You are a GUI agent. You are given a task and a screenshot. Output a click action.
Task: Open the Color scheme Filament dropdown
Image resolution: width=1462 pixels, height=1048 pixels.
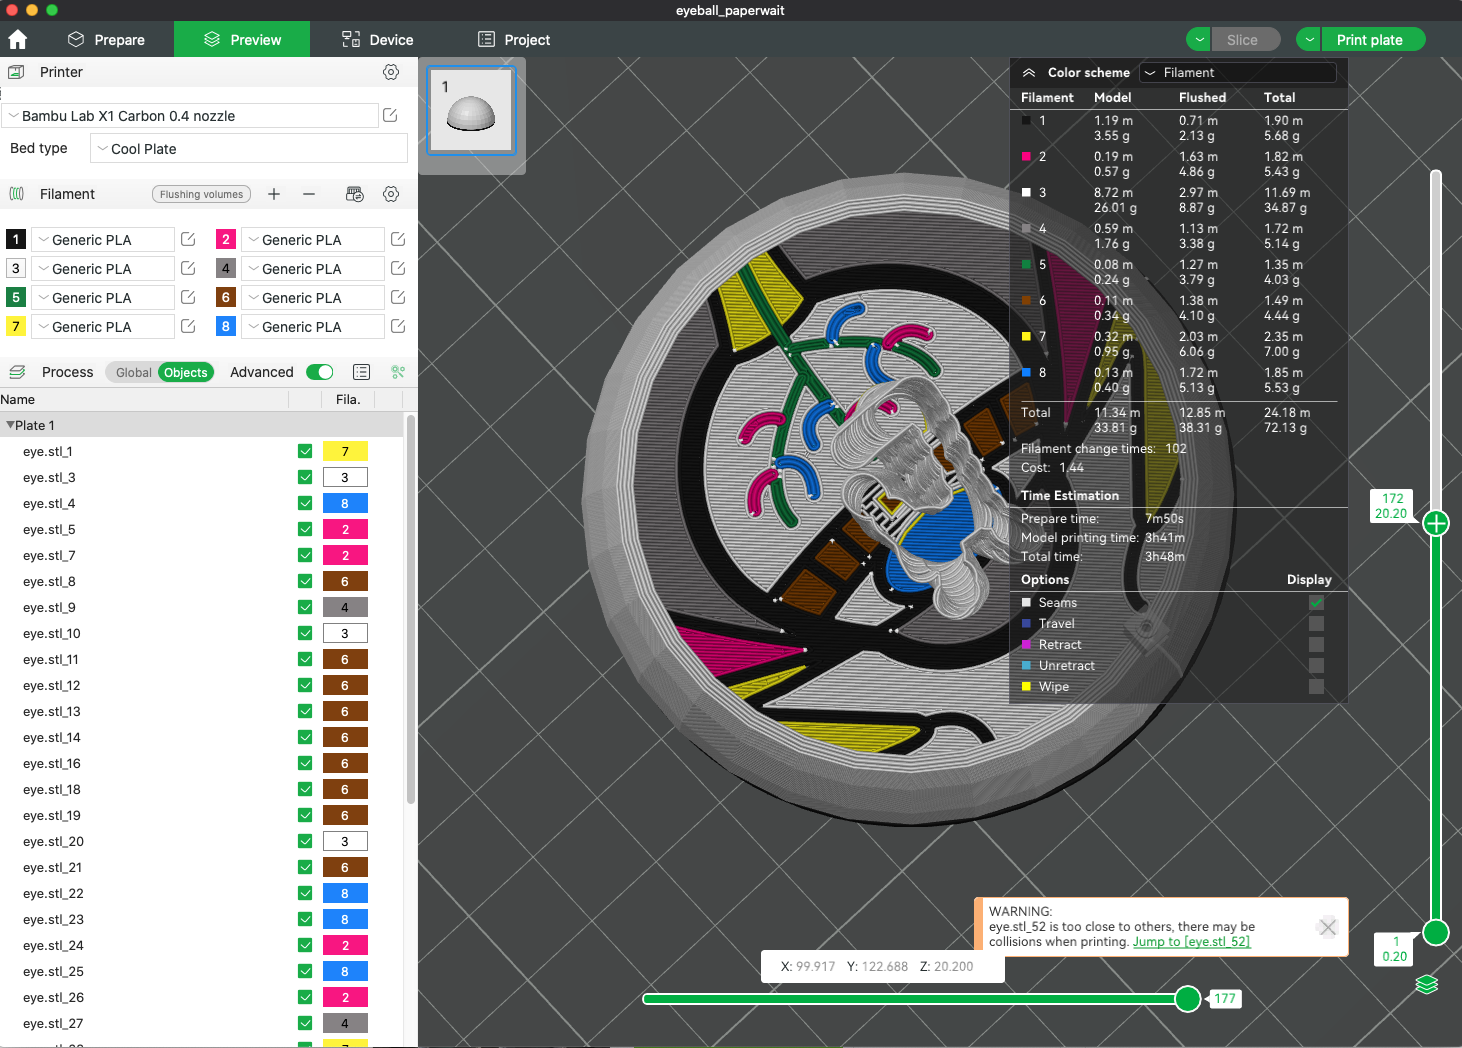1237,72
